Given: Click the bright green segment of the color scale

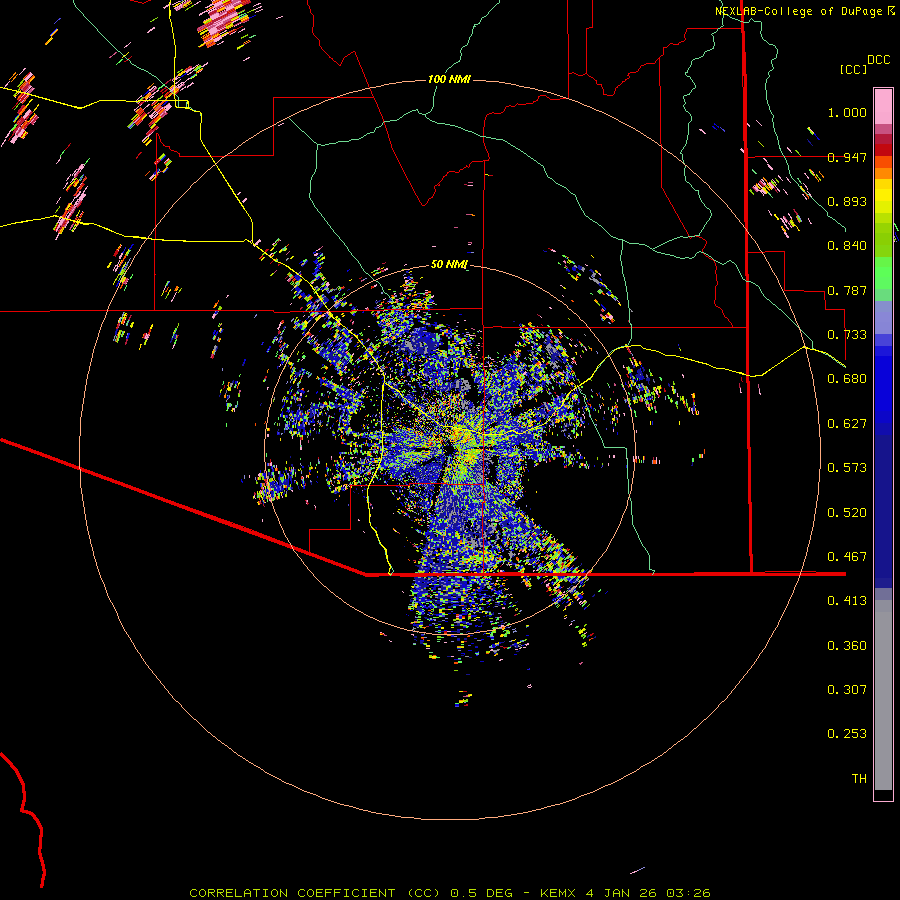Looking at the screenshot, I should point(883,273).
